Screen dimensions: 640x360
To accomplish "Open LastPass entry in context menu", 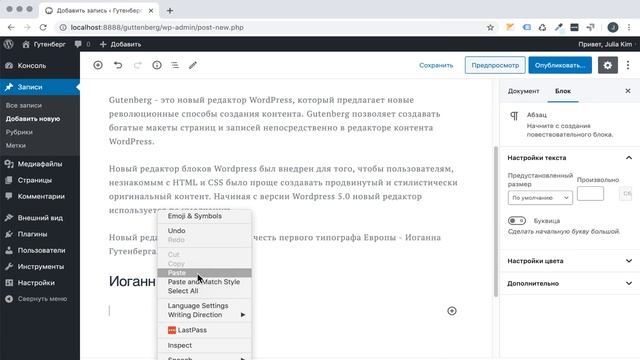I will (204, 330).
